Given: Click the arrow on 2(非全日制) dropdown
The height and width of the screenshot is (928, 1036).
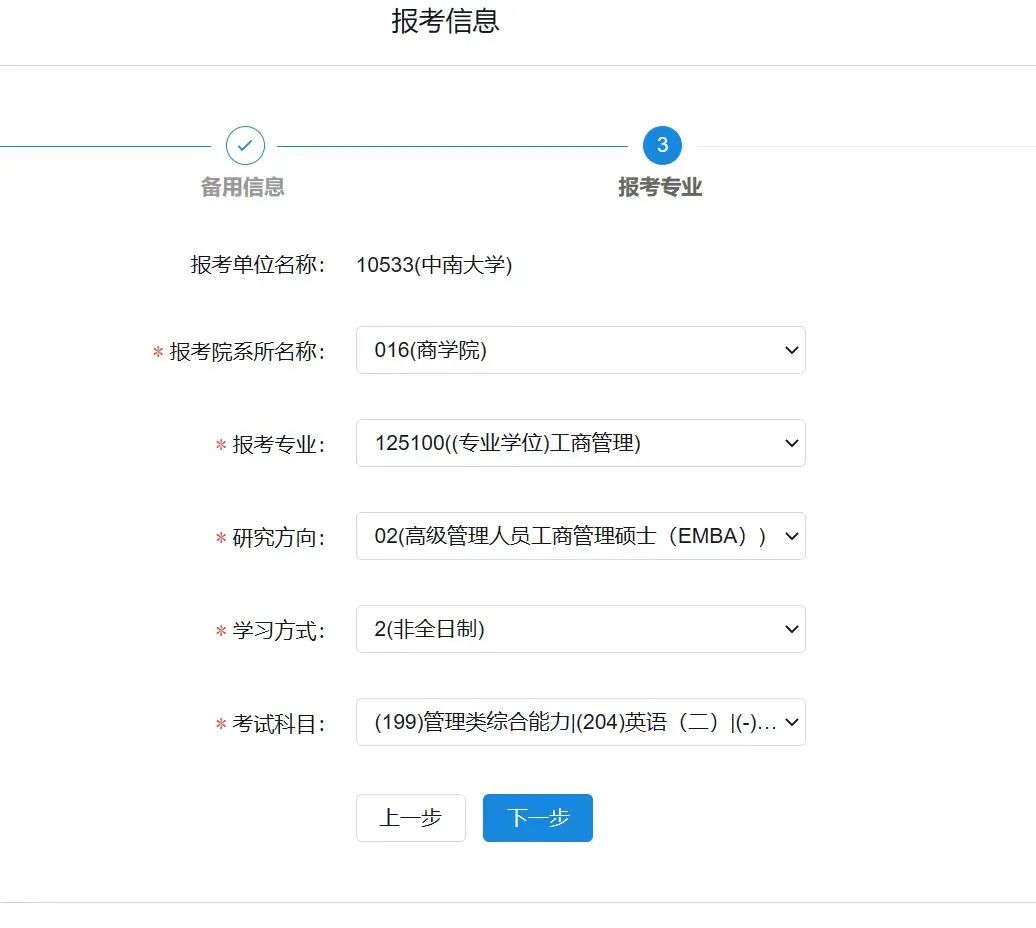Looking at the screenshot, I should click(791, 630).
